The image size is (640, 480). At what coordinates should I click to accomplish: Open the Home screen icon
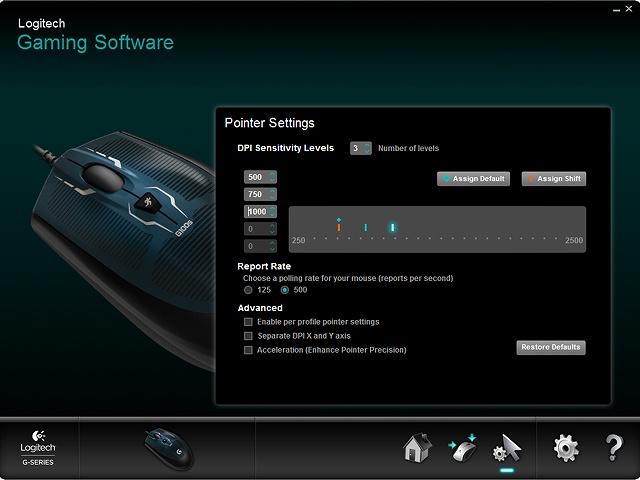[417, 448]
